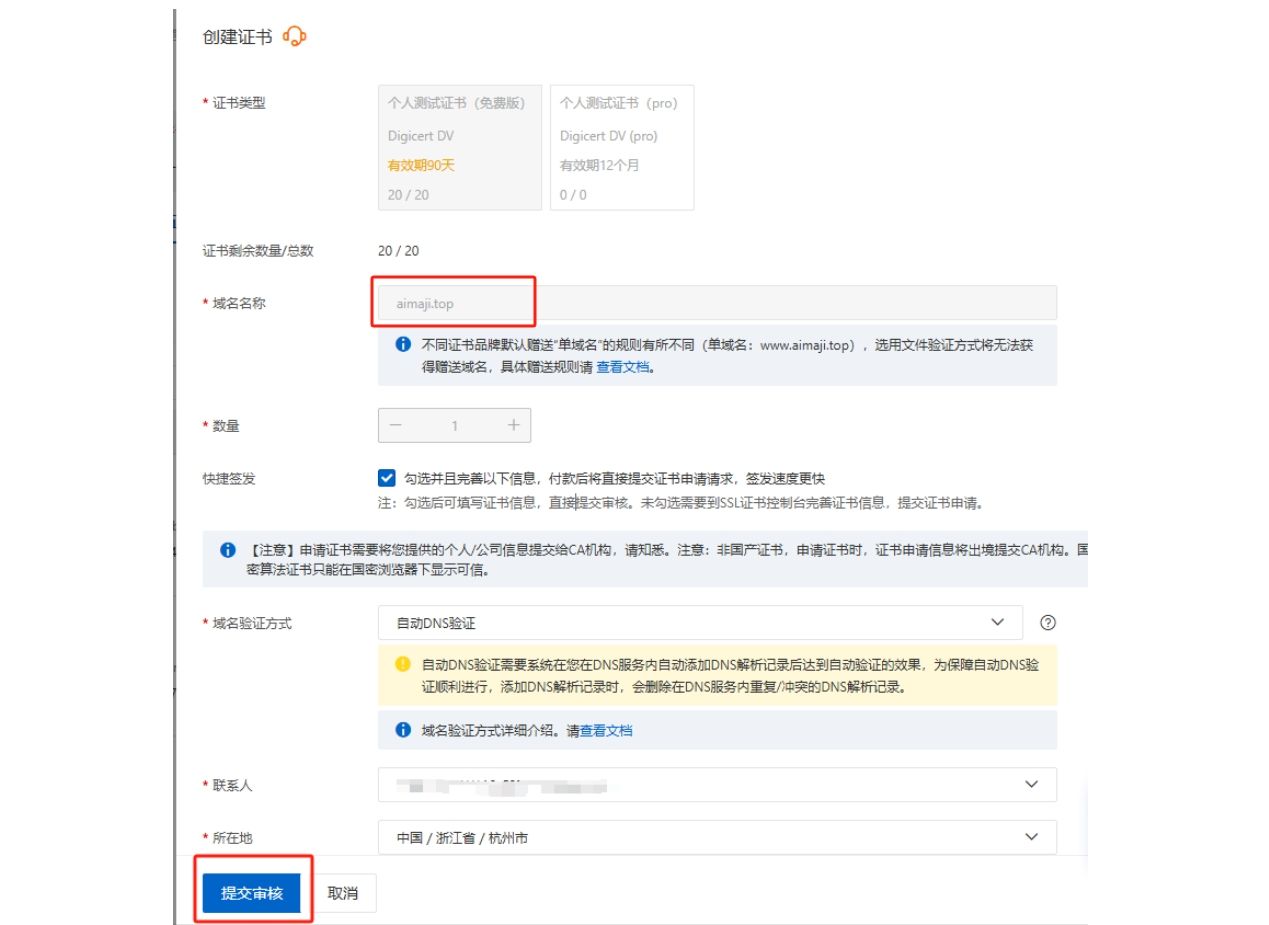This screenshot has width=1269, height=925.
Task: Open the 查看文档 link under domain name
Action: coord(624,367)
